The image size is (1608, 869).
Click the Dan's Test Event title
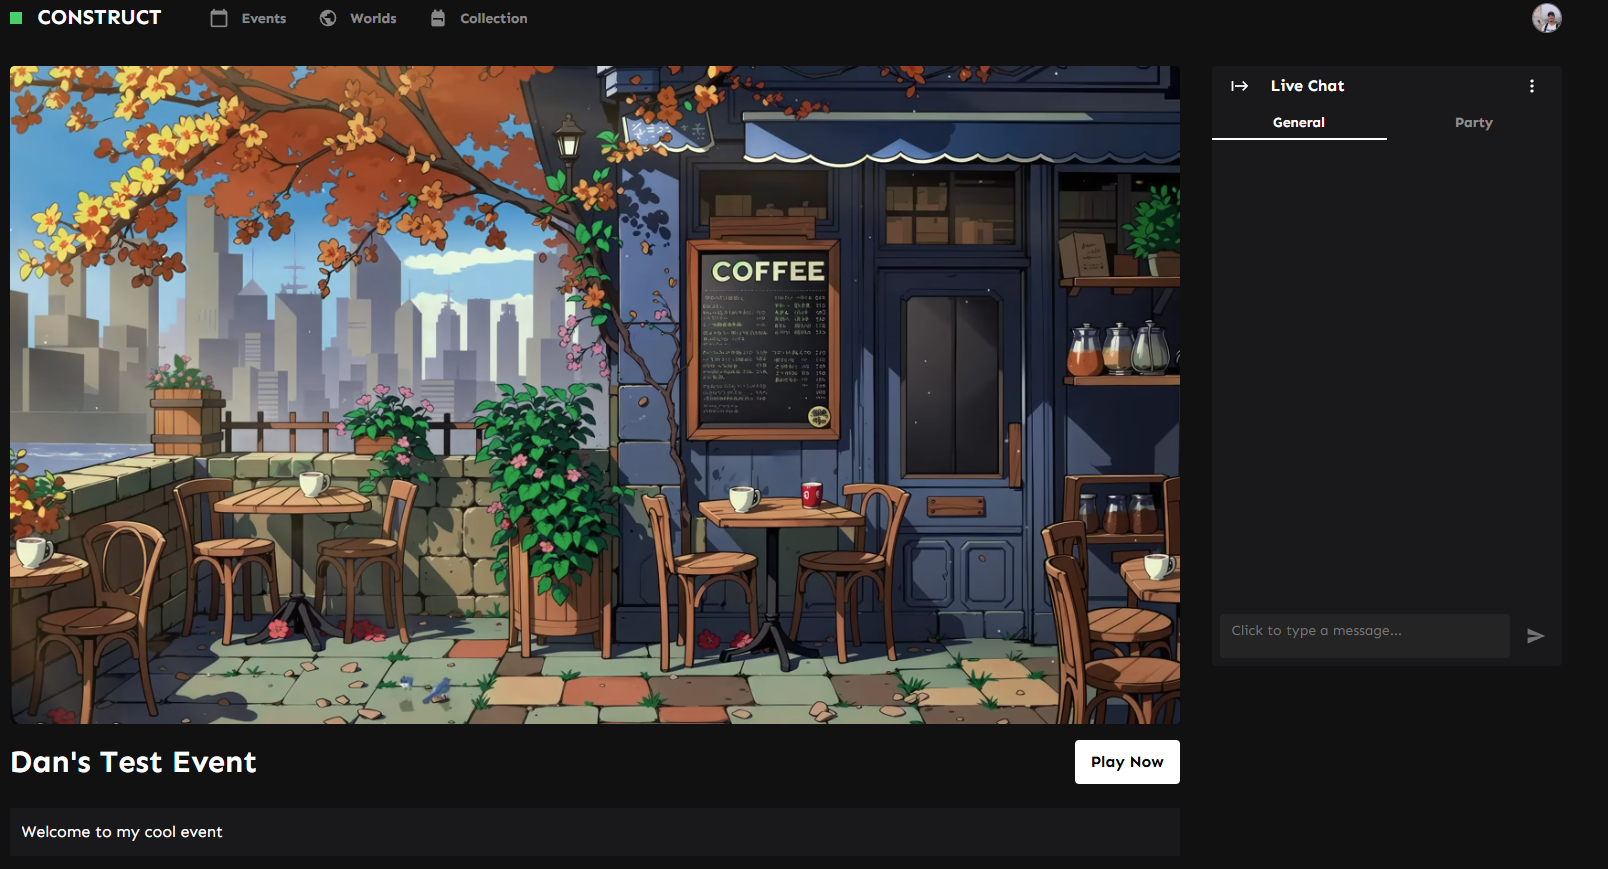(134, 762)
